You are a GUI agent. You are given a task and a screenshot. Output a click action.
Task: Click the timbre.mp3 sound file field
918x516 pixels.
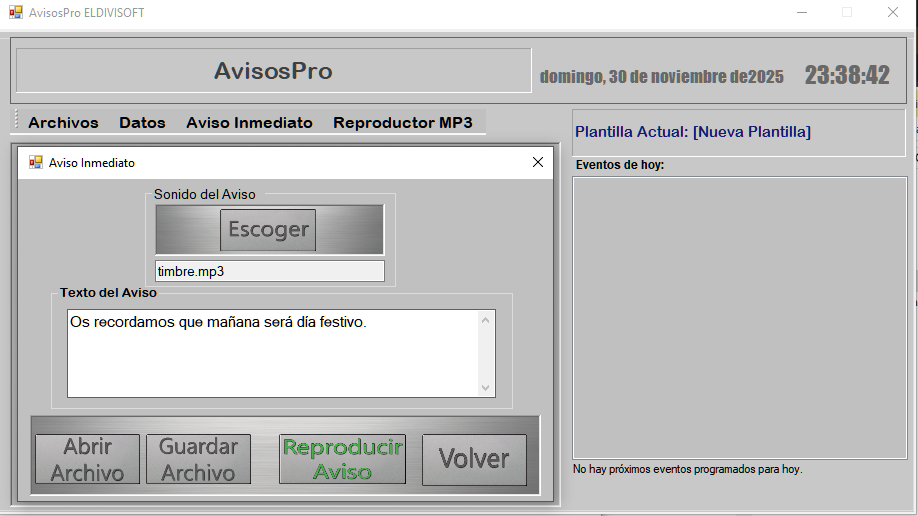[269, 271]
